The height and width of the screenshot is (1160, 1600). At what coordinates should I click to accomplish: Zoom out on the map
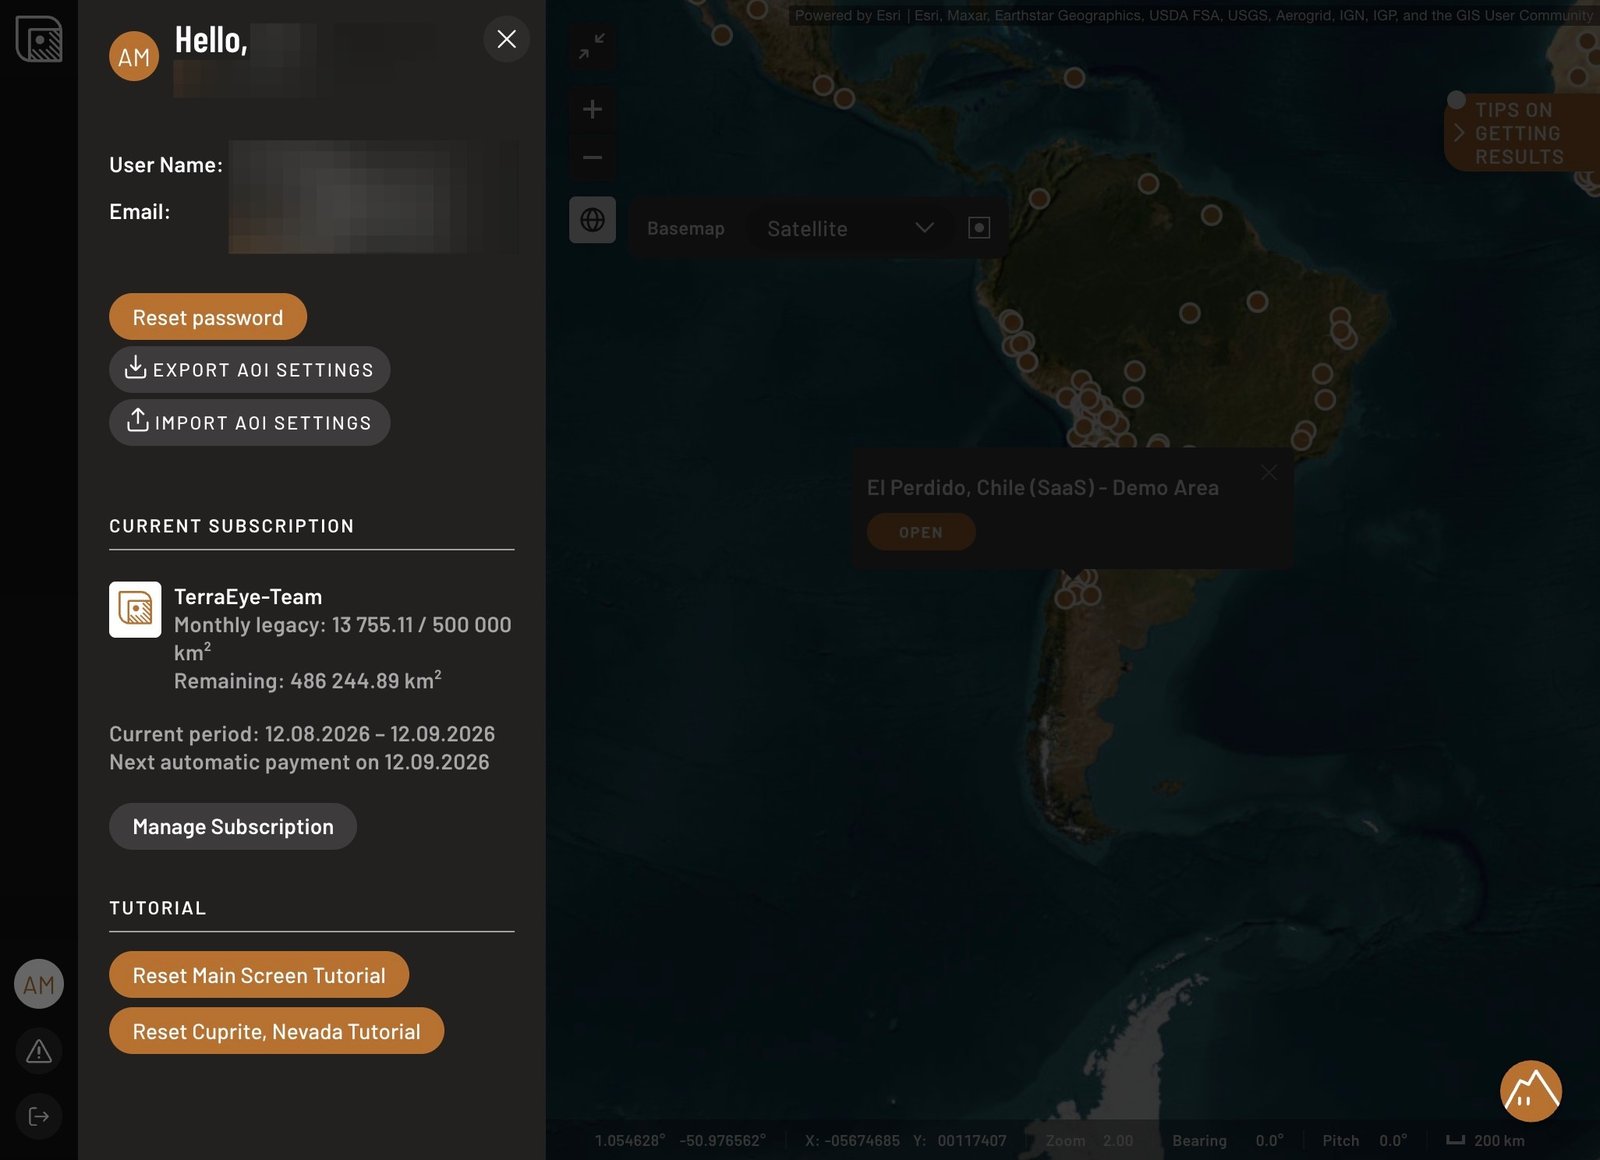pyautogui.click(x=592, y=157)
